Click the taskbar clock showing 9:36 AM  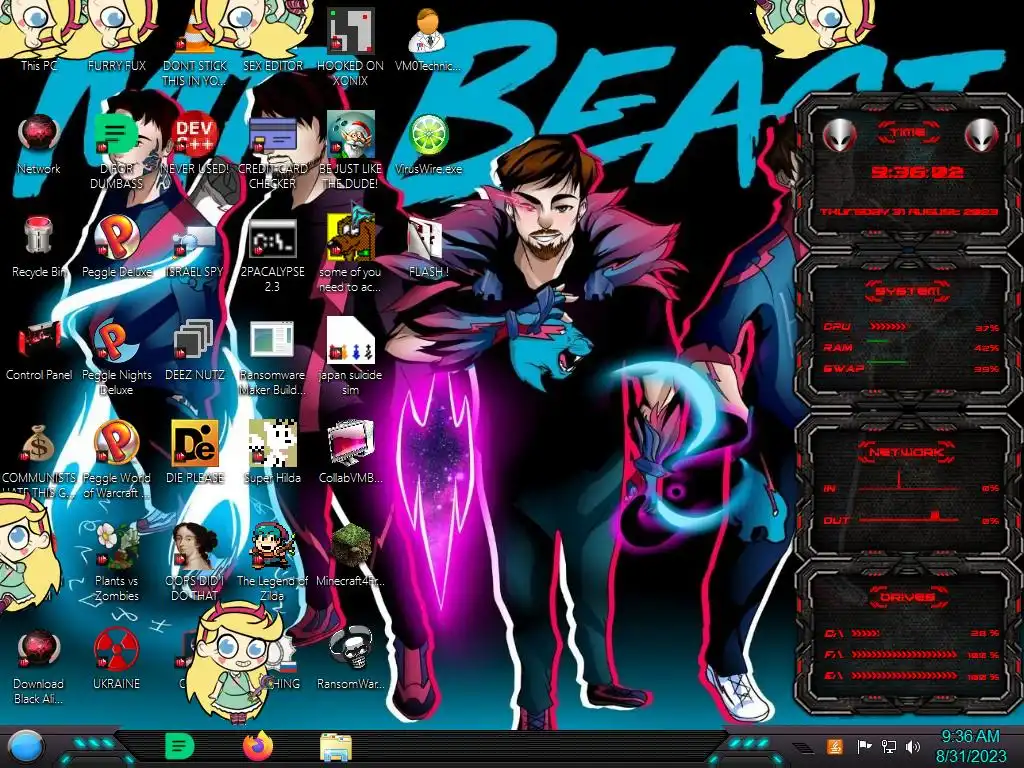point(970,746)
